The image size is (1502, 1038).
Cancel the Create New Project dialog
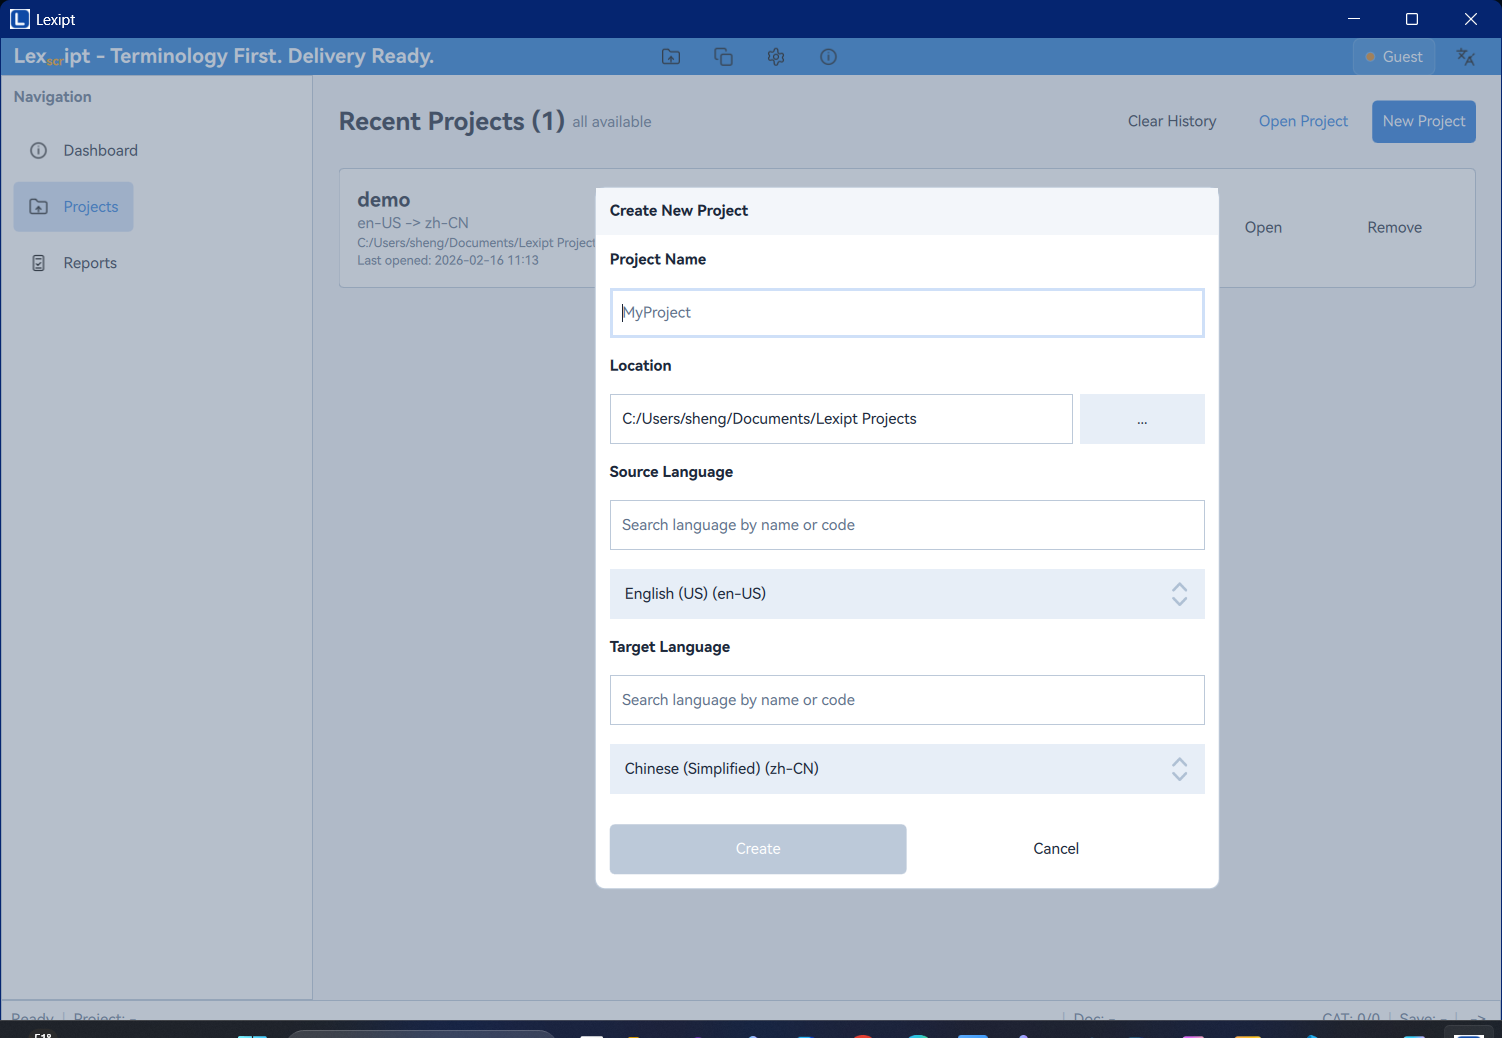[1055, 849]
